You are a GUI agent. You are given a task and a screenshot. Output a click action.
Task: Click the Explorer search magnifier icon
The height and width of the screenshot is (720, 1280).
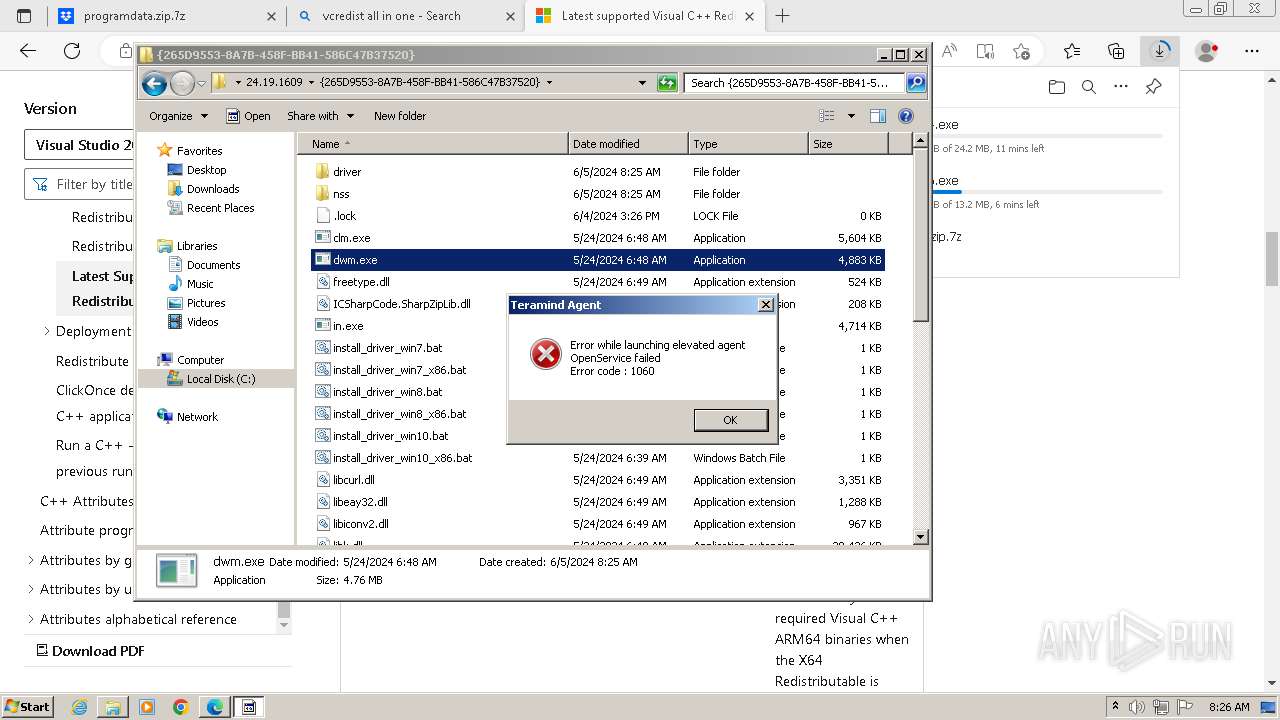point(915,83)
